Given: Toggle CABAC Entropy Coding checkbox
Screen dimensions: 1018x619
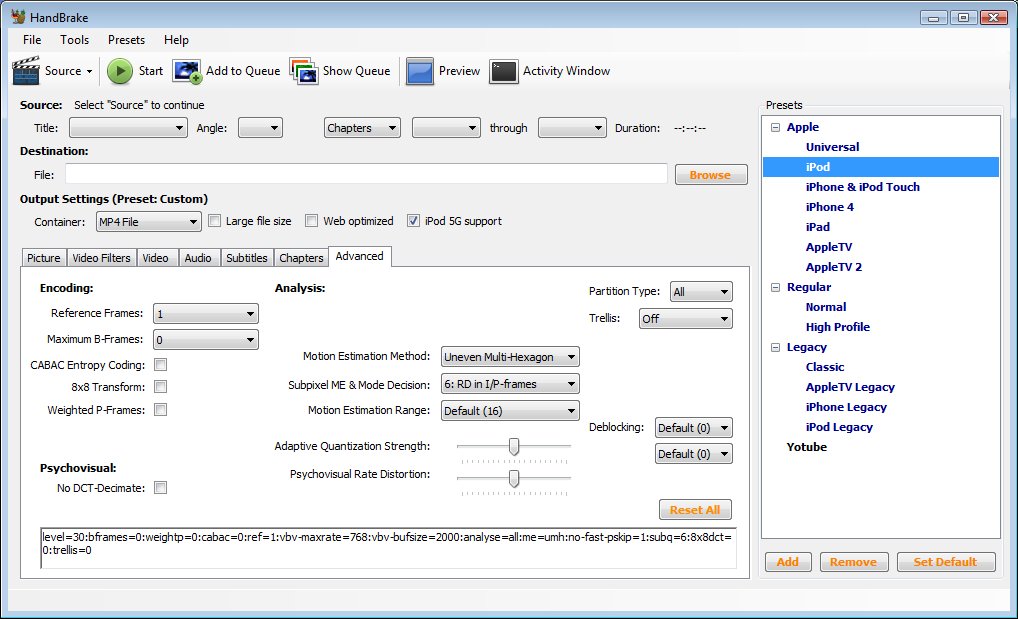Looking at the screenshot, I should coord(160,364).
